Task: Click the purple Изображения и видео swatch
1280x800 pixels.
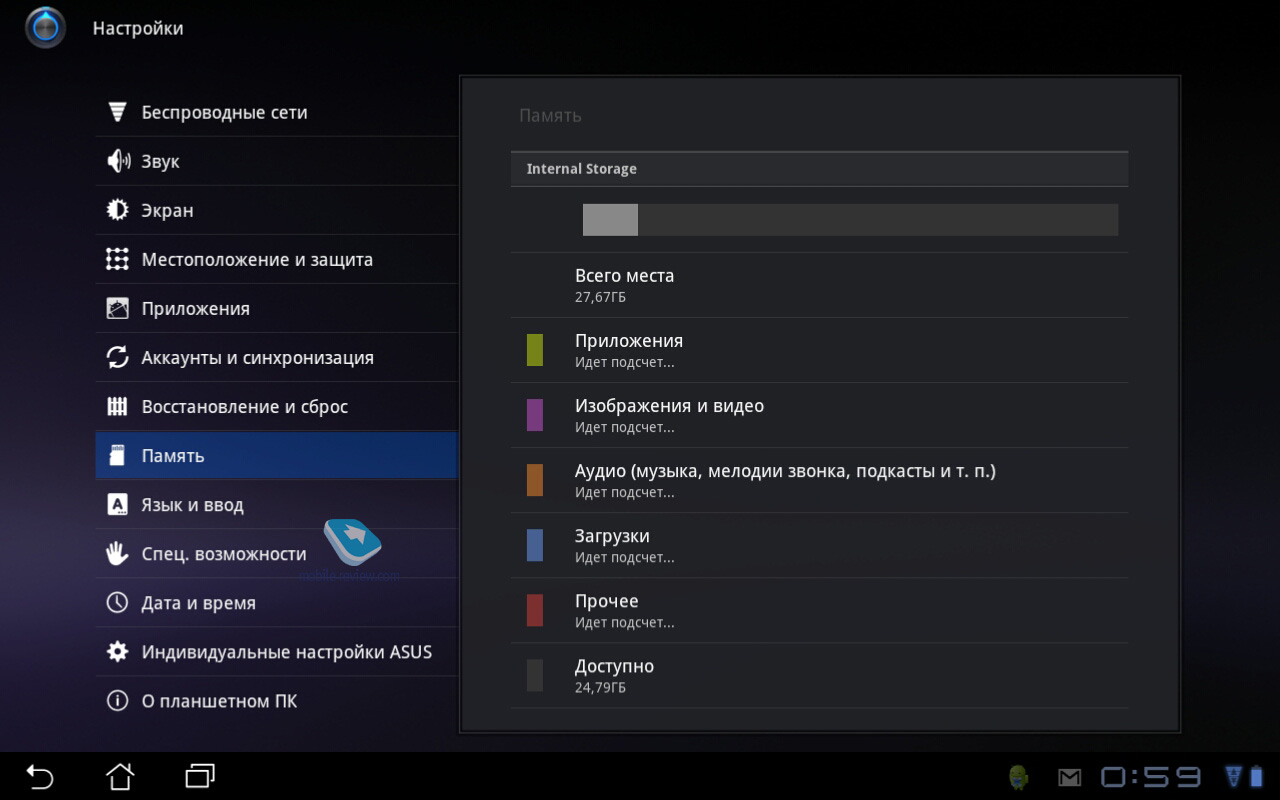Action: (535, 415)
